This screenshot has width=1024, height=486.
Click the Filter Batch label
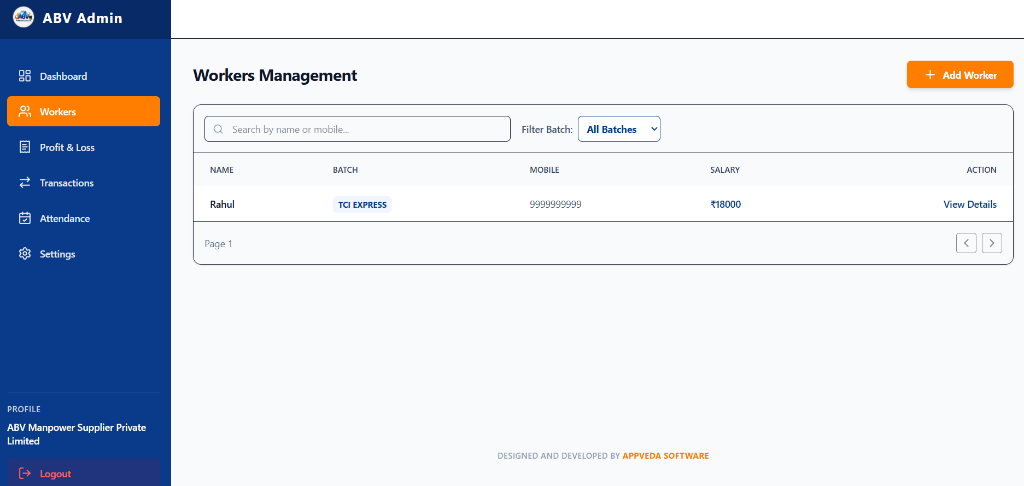(x=547, y=129)
